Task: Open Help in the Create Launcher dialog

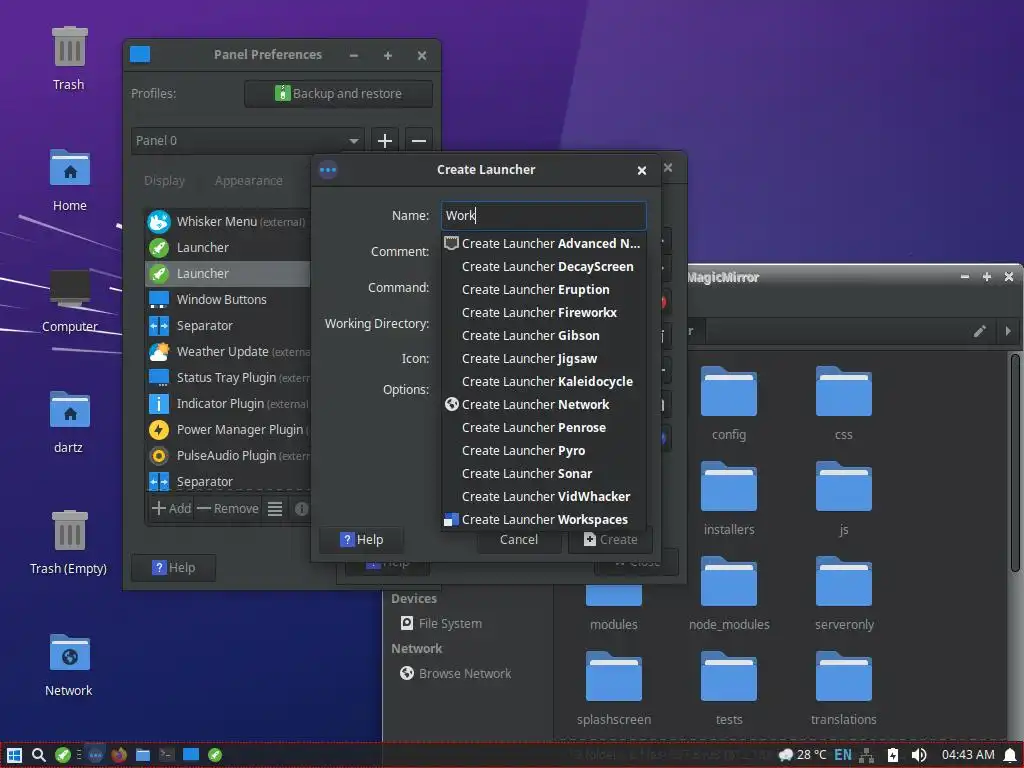Action: (x=361, y=539)
